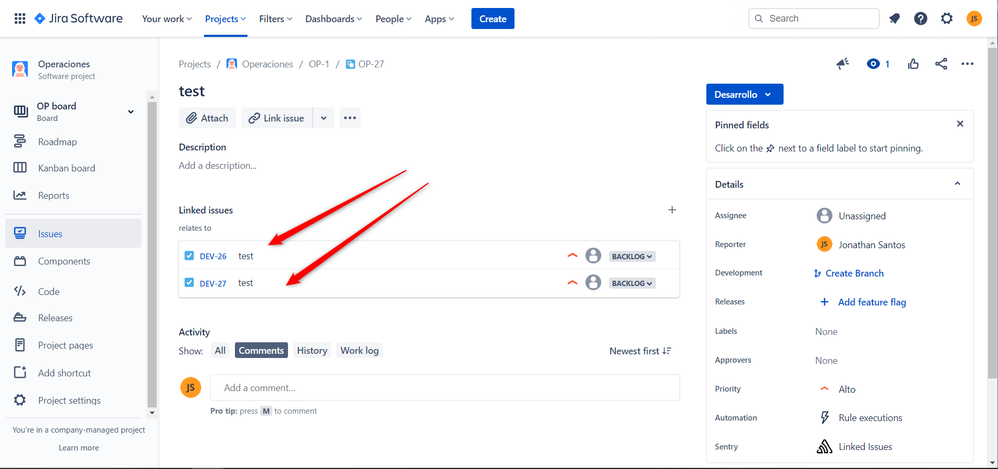Screen dimensions: 998x469
Task: Click the Project settings gear icon
Action: [20, 400]
